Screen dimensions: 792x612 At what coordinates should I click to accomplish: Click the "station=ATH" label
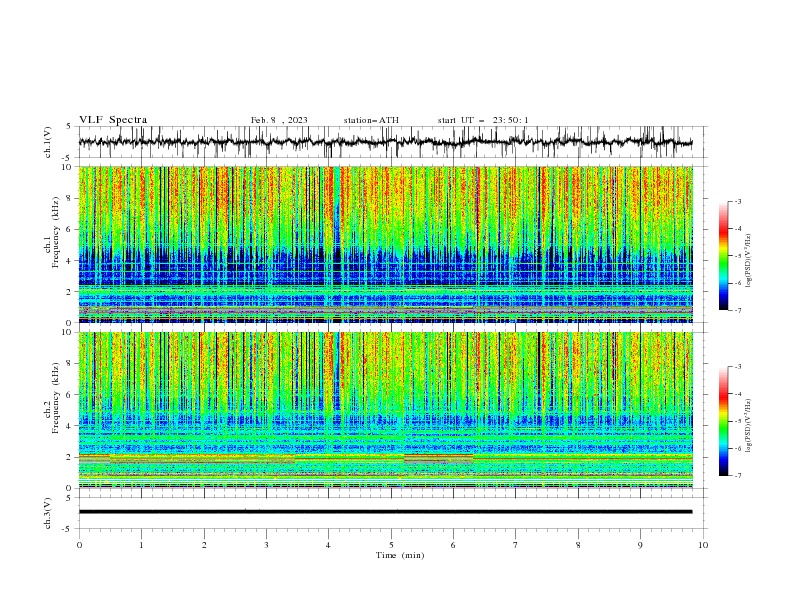371,120
